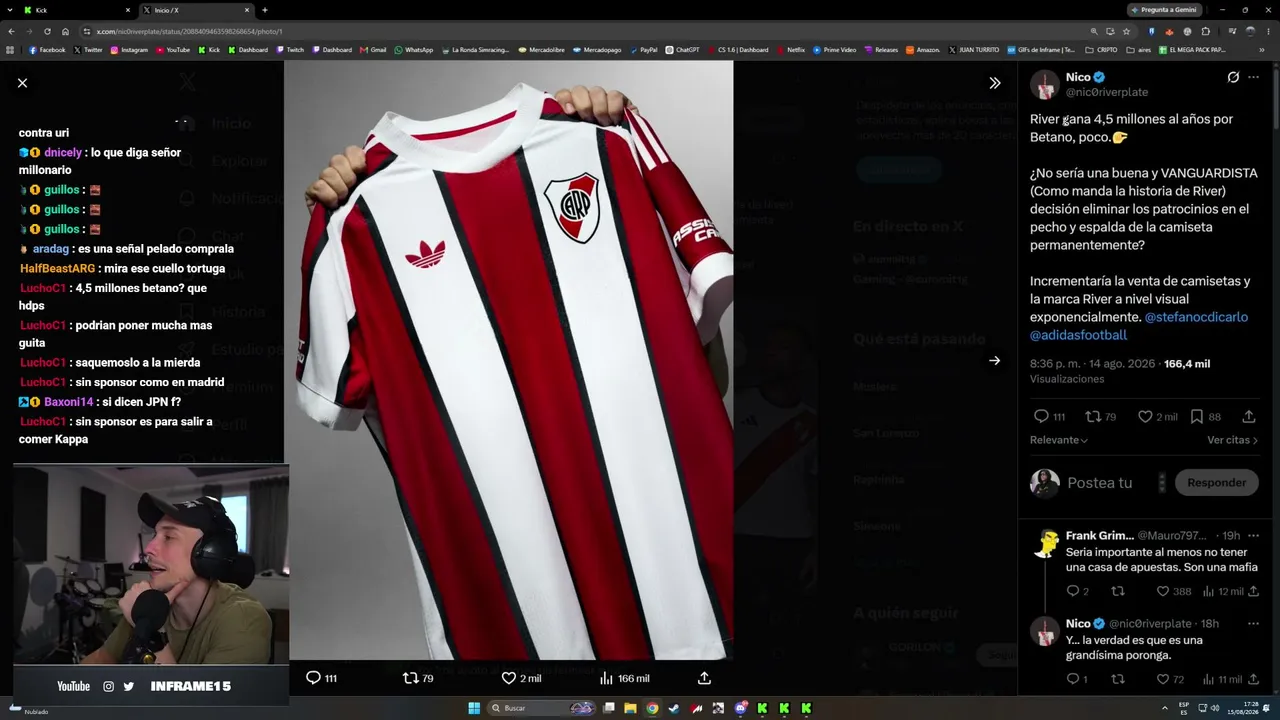This screenshot has width=1280, height=720.
Task: Go to the next photo arrow
Action: point(994,361)
